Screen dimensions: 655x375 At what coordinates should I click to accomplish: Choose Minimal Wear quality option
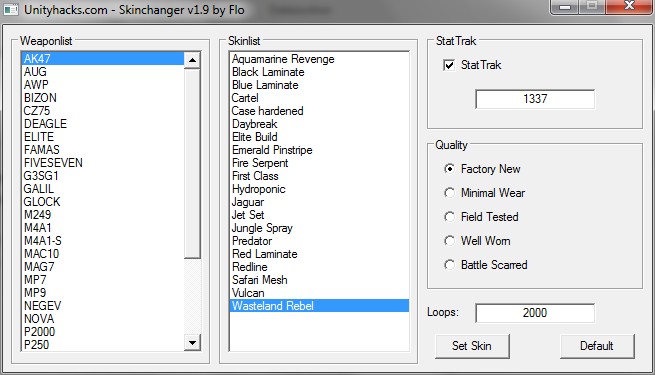449,193
